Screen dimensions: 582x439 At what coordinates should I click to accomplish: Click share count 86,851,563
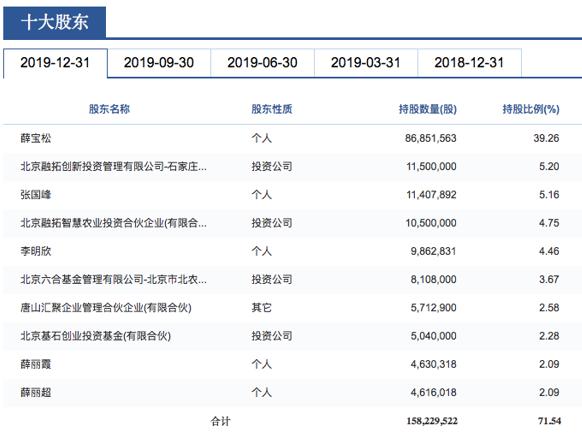[x=431, y=138]
